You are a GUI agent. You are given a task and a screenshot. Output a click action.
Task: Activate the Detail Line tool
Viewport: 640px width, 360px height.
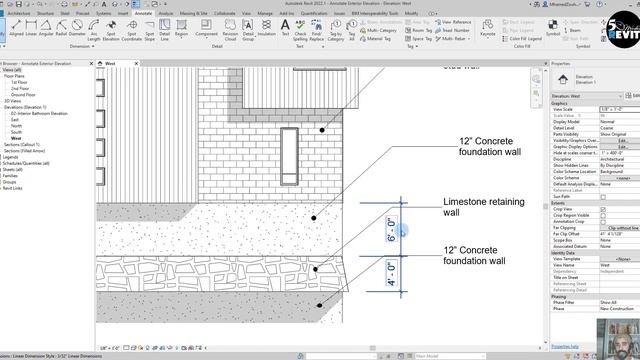click(164, 30)
